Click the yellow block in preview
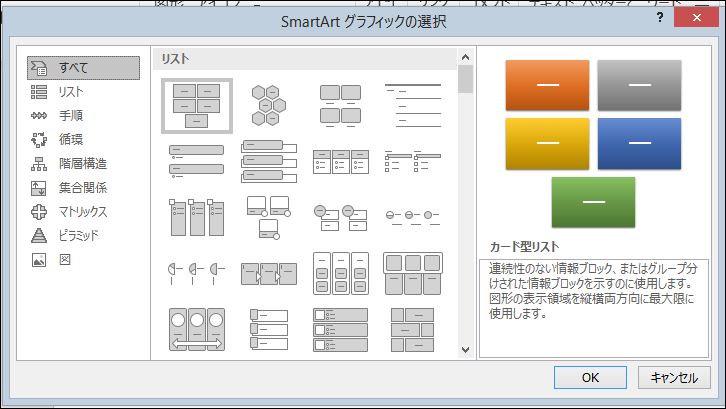Image resolution: width=726 pixels, height=409 pixels. click(x=547, y=144)
